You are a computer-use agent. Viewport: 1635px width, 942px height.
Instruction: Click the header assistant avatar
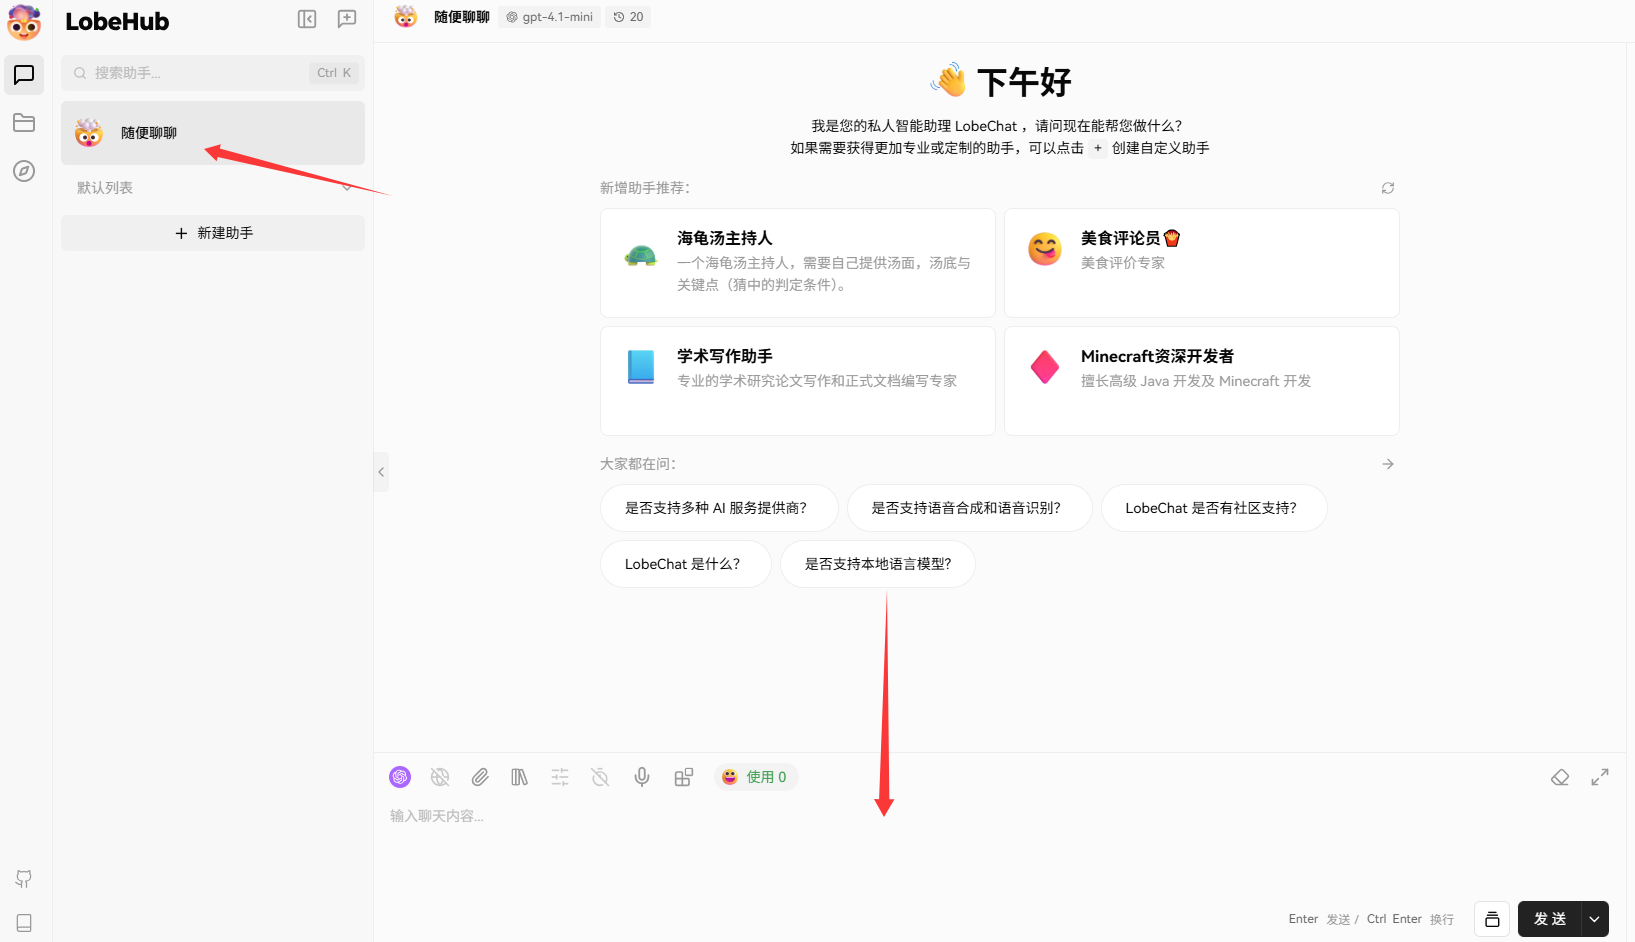pyautogui.click(x=405, y=17)
